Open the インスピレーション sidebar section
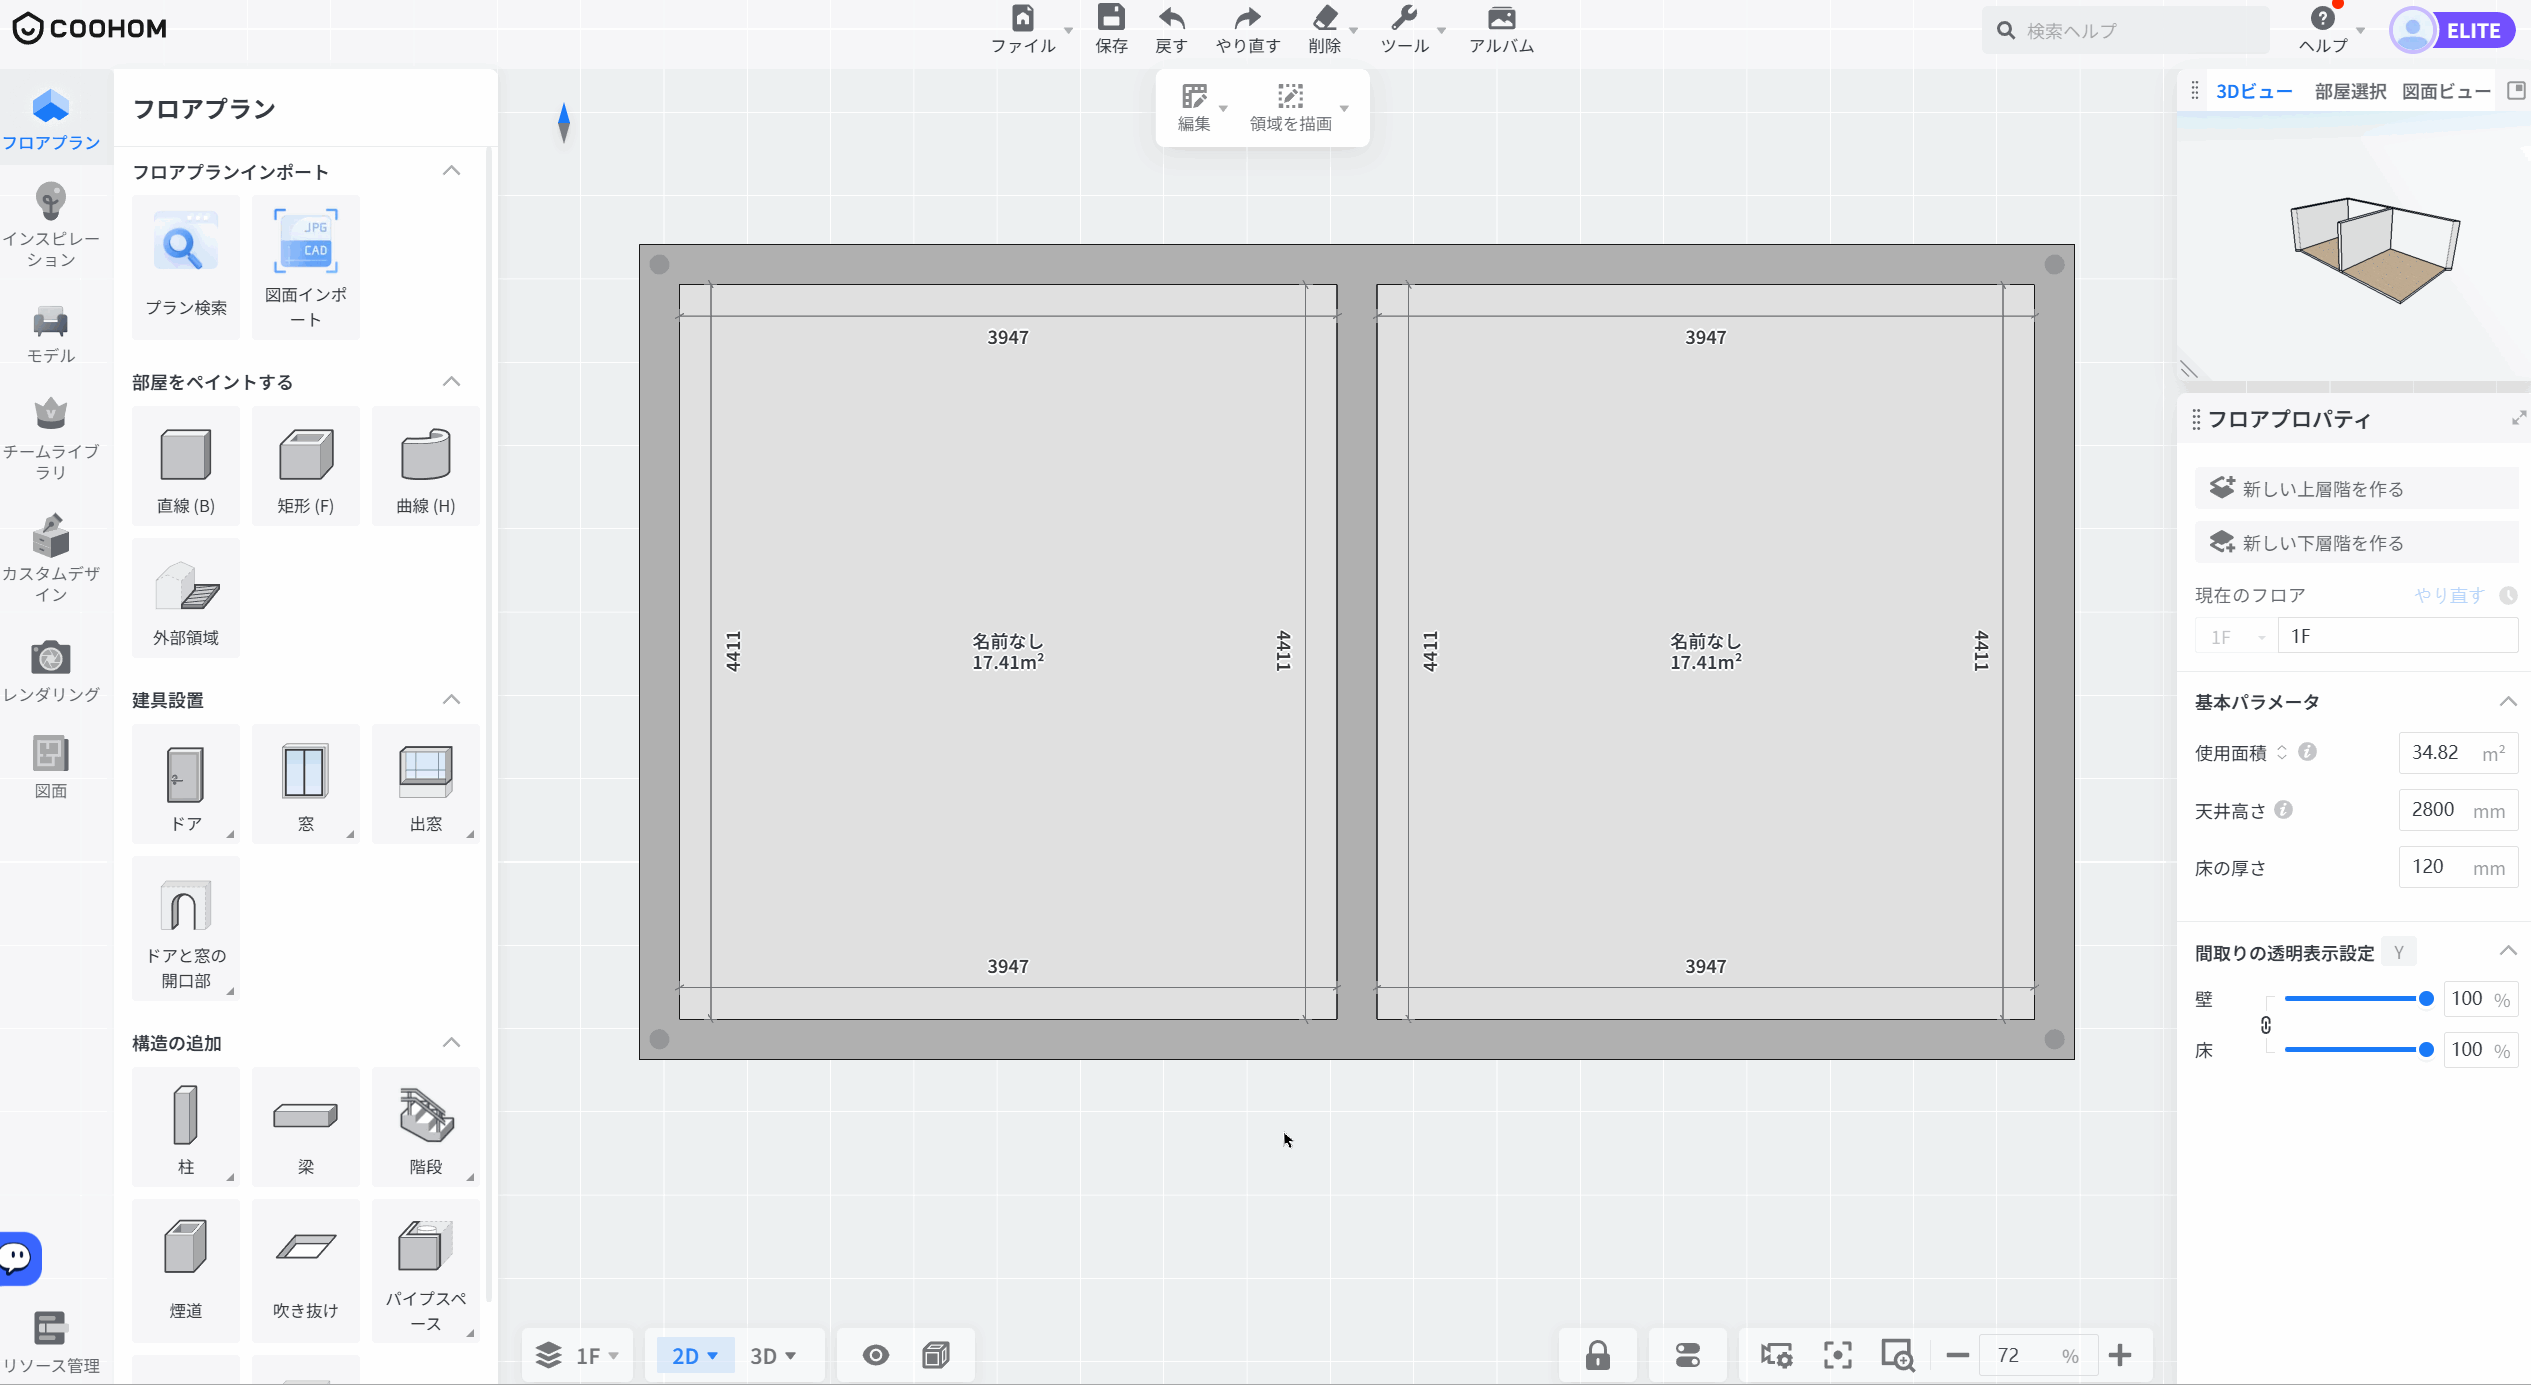 tap(51, 225)
